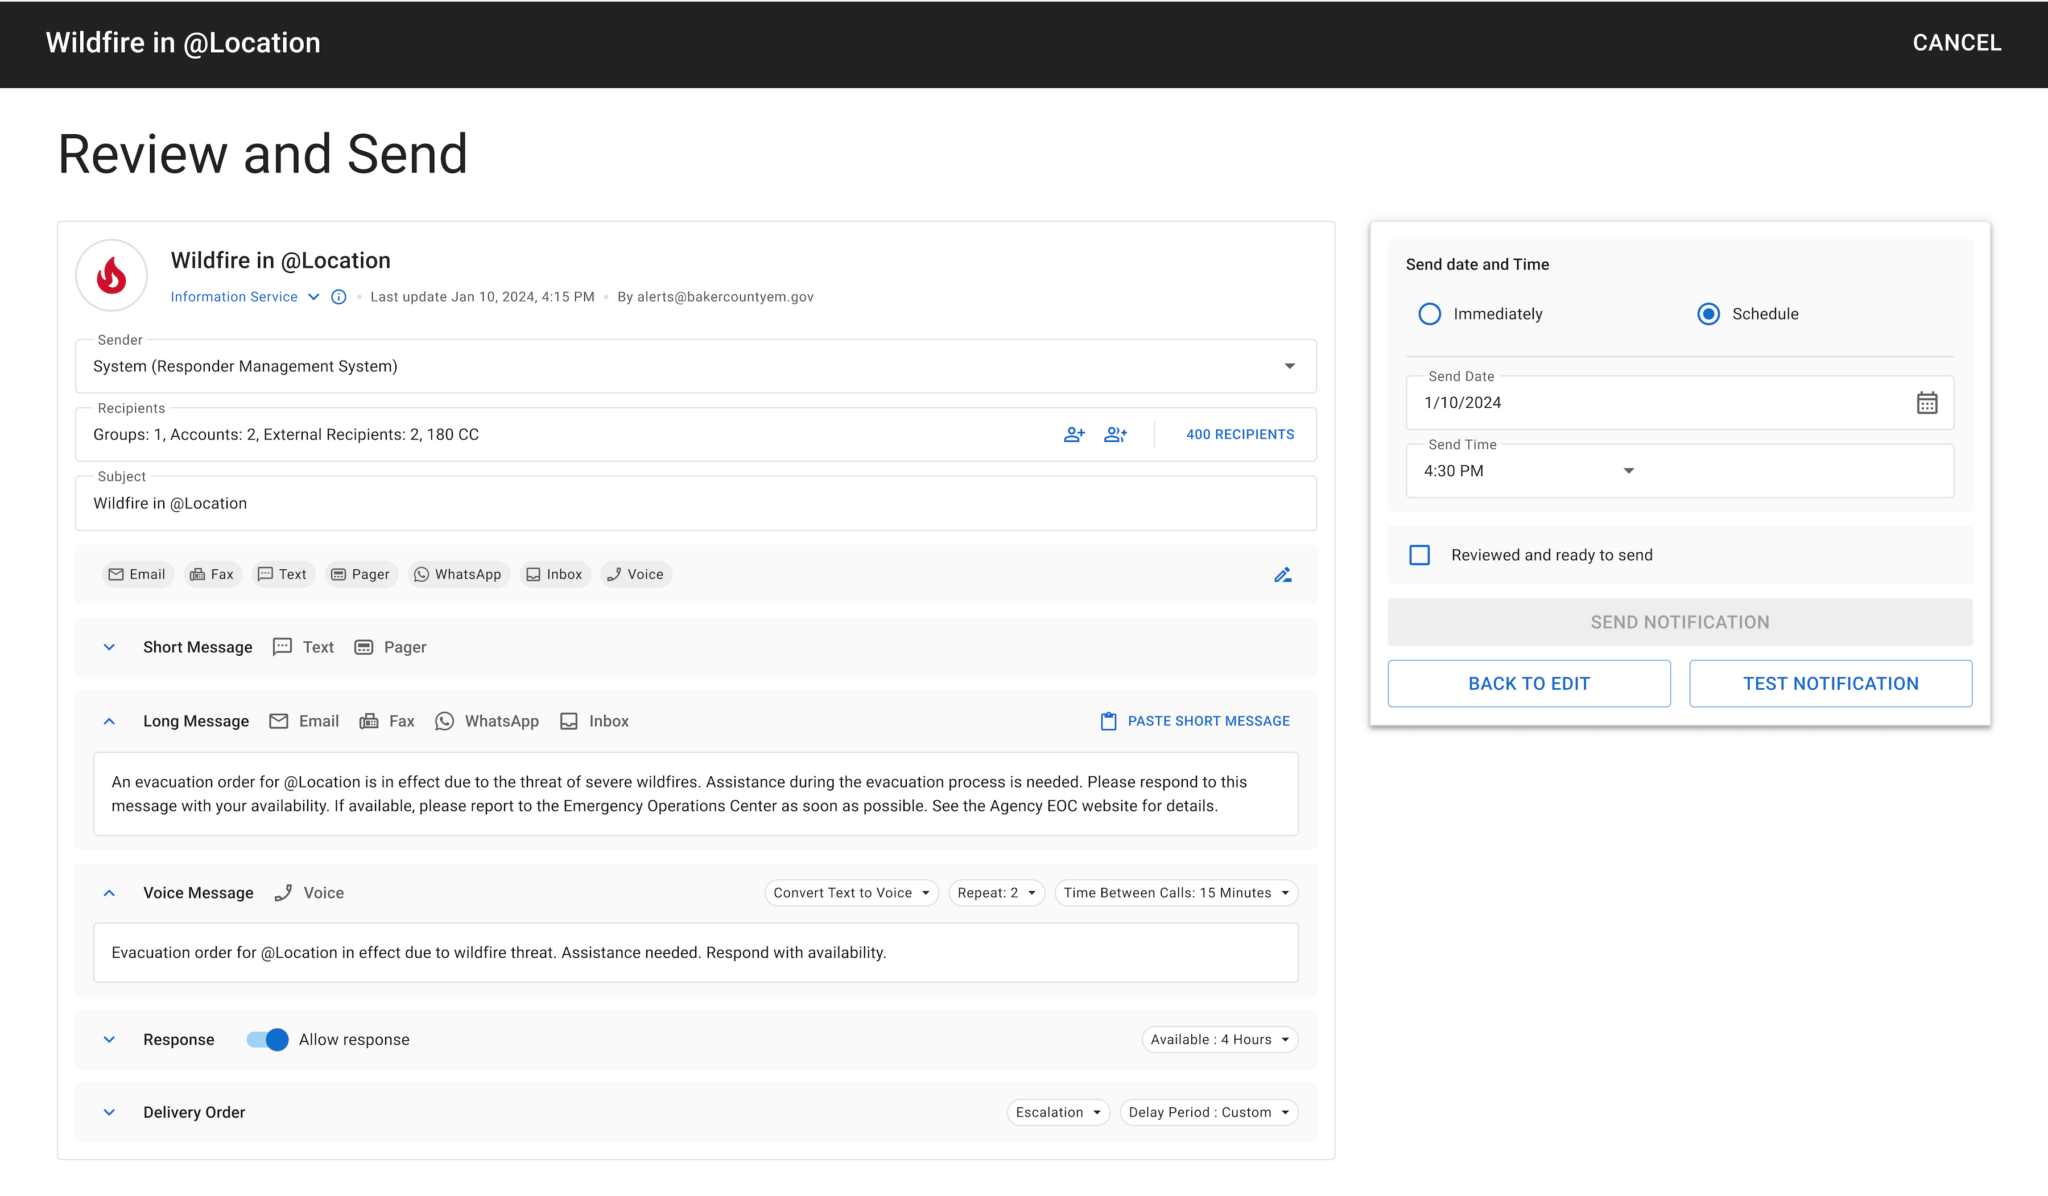
Task: Check Reviewed and ready to send
Action: click(1419, 555)
